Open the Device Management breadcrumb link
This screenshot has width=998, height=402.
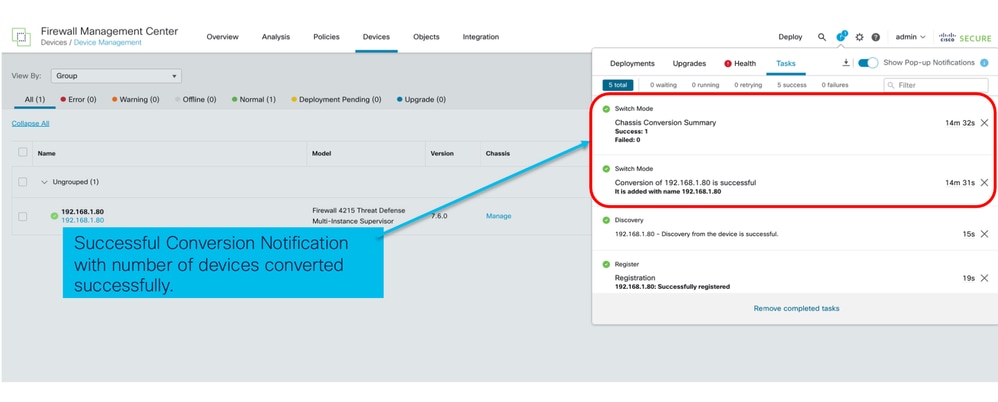point(108,43)
